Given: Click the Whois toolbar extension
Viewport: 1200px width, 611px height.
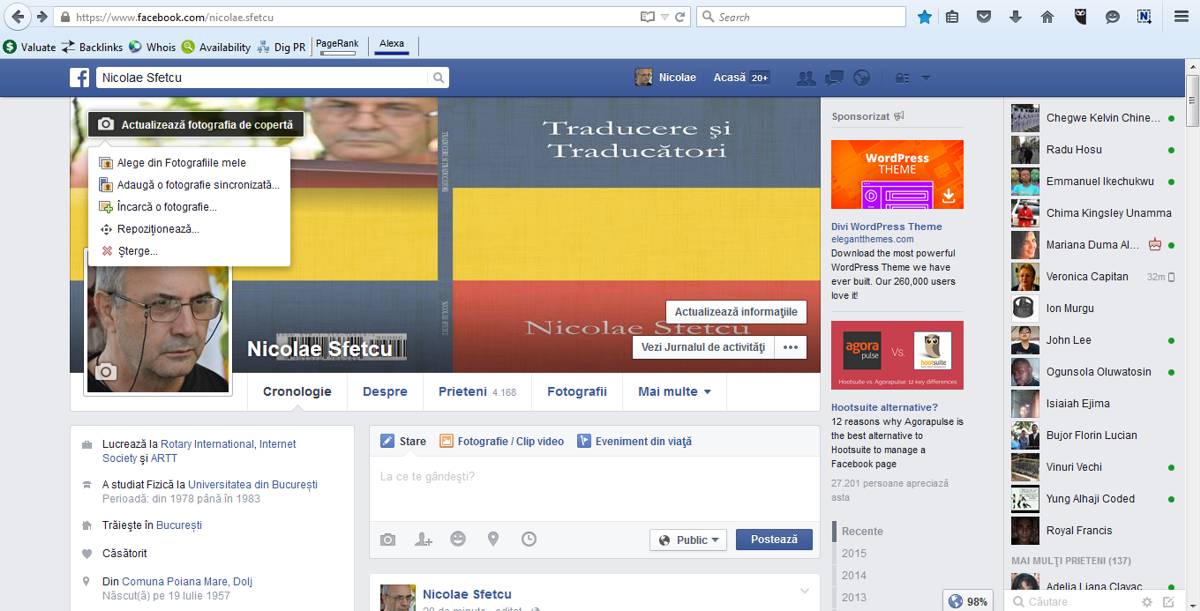Looking at the screenshot, I should [152, 47].
